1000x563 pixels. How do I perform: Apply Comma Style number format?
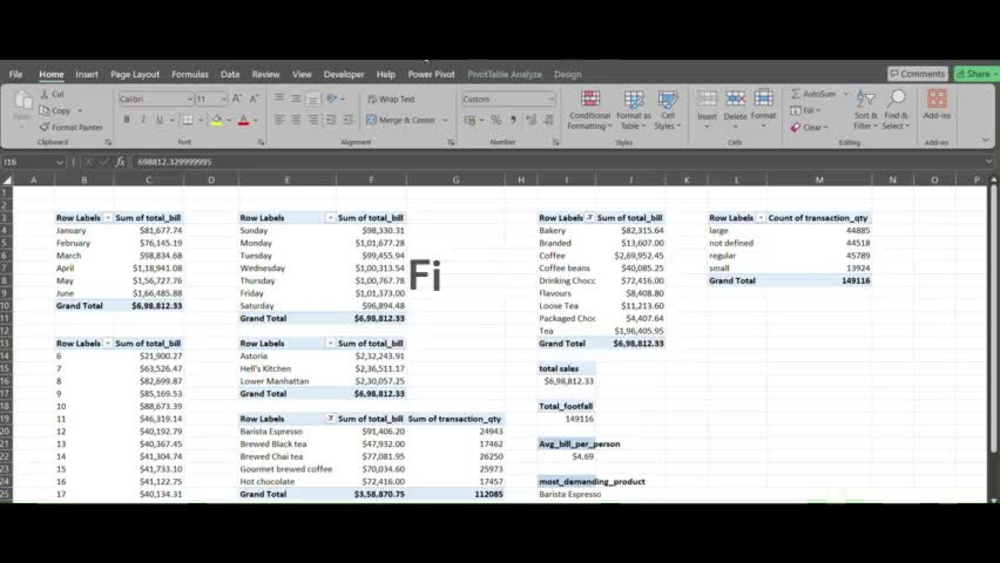(513, 120)
